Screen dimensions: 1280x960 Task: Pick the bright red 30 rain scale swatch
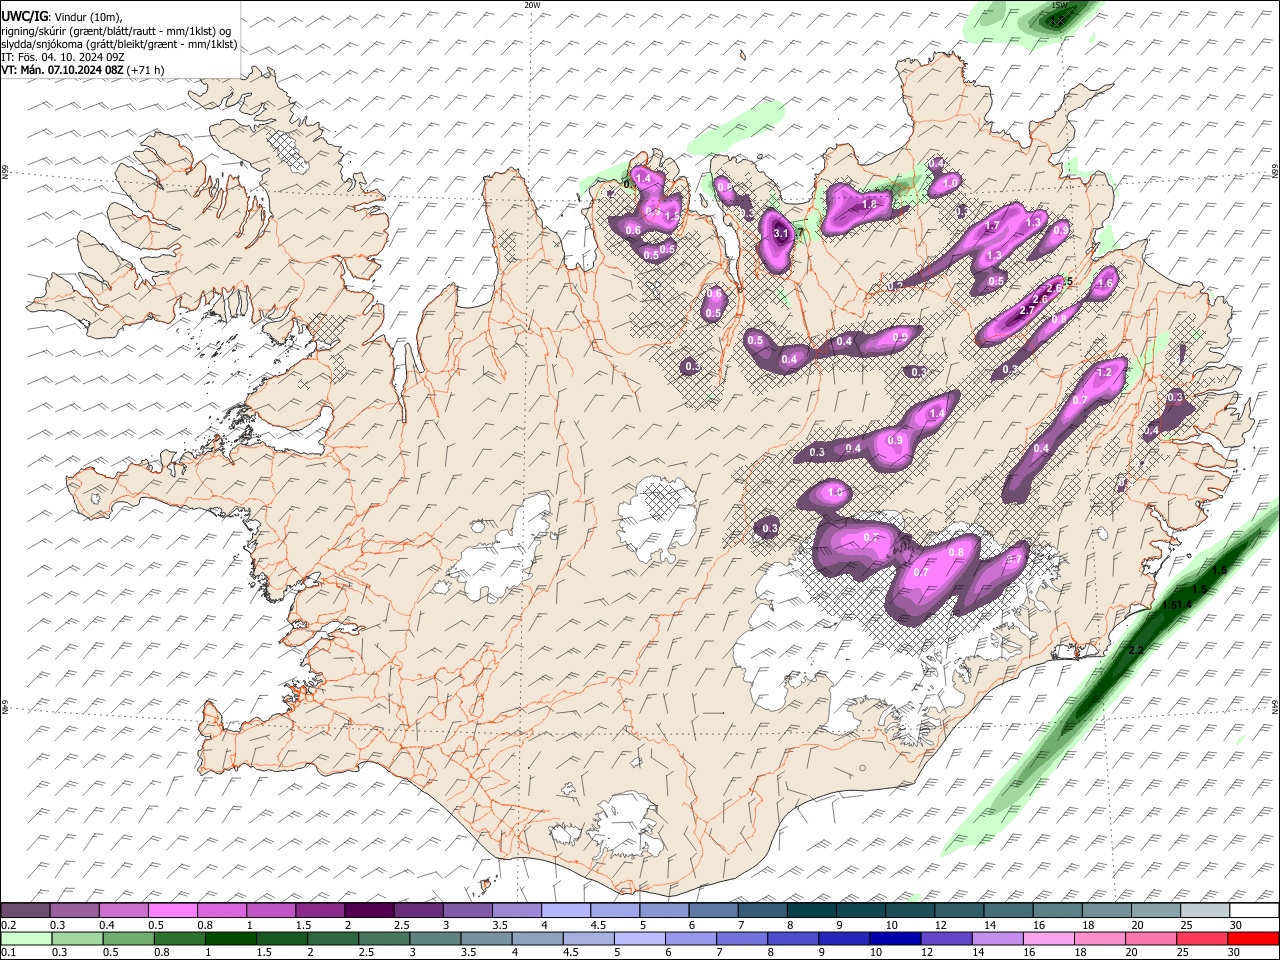pyautogui.click(x=1252, y=939)
